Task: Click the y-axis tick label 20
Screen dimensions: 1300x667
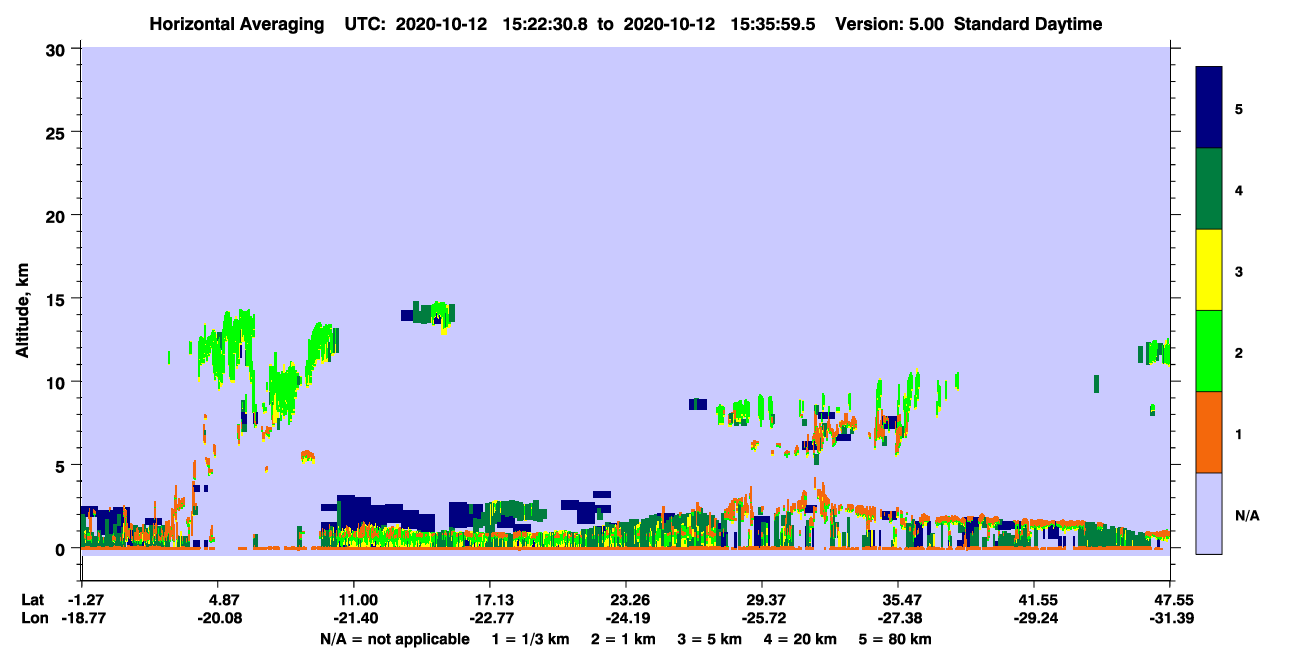Action: tap(58, 215)
